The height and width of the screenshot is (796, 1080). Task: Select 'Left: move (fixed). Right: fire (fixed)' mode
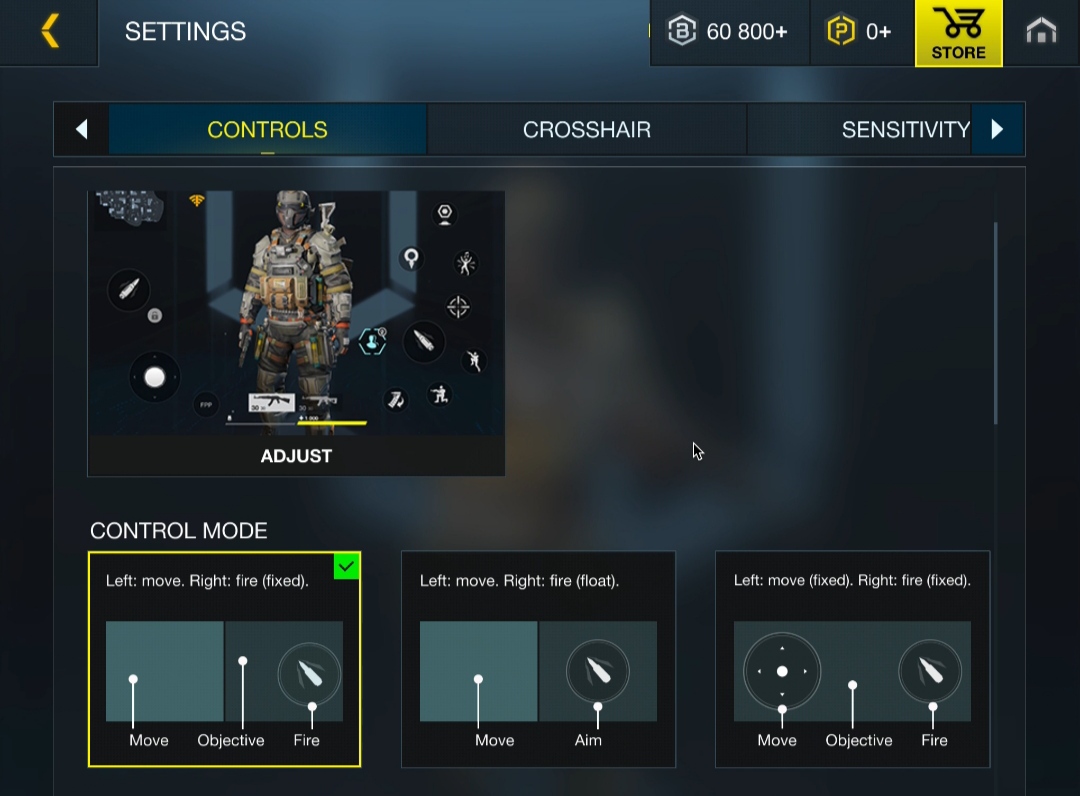tap(853, 659)
